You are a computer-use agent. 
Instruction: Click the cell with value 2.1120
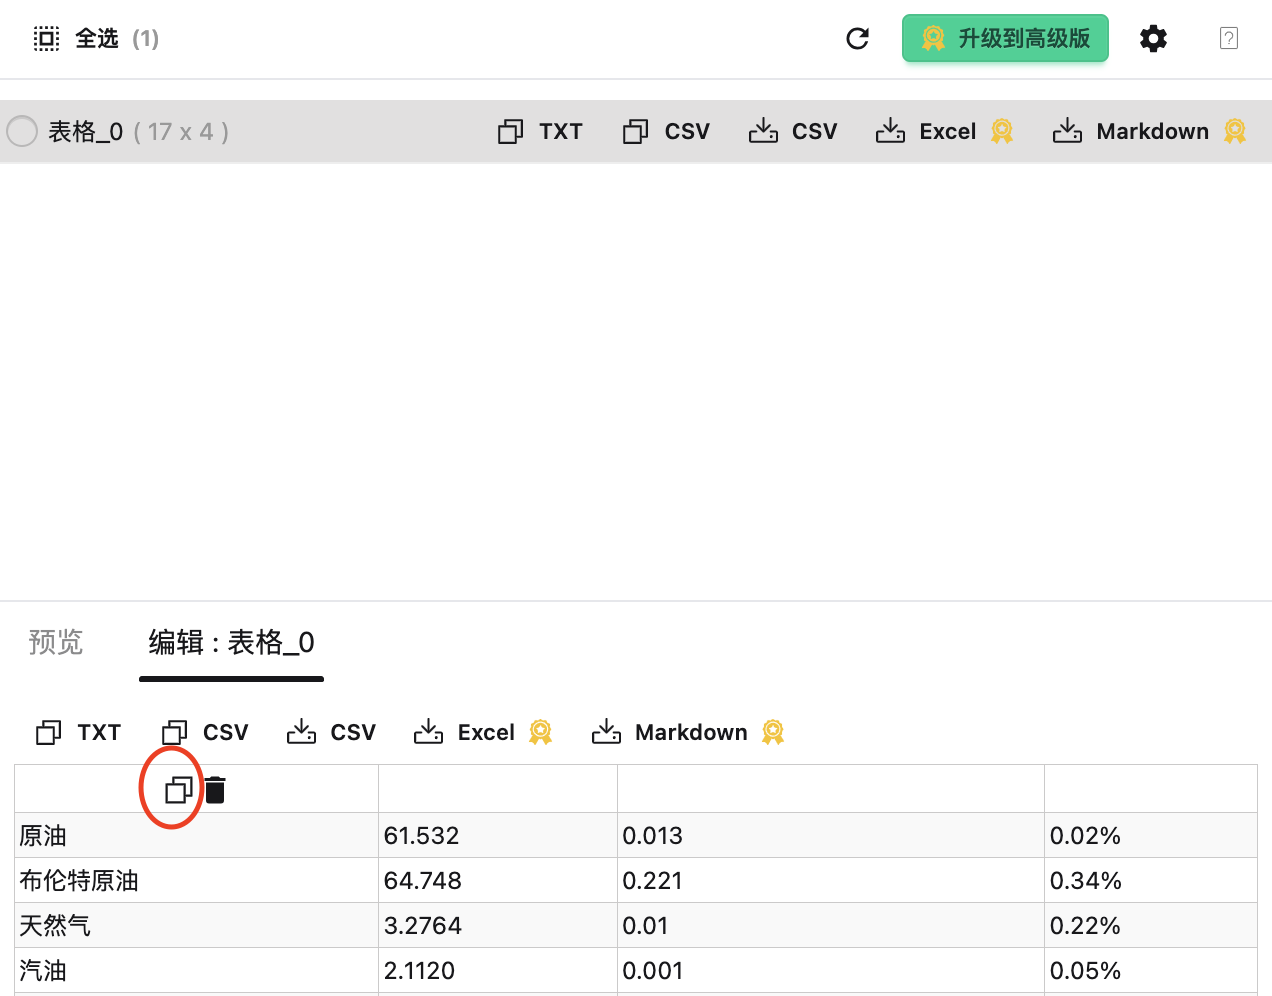[x=498, y=970]
